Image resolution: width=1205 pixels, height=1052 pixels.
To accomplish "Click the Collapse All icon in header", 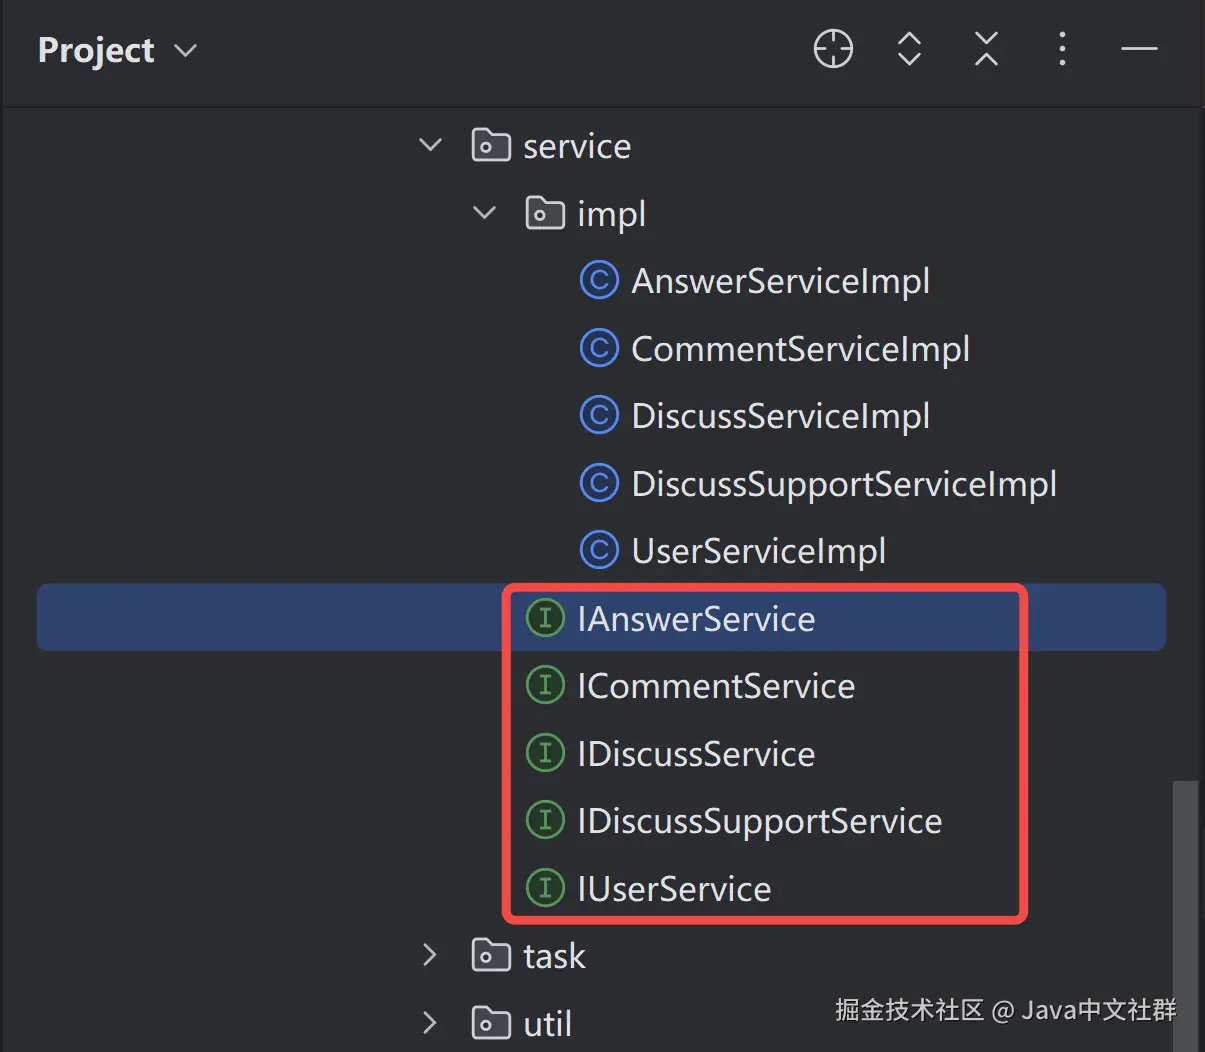I will [986, 49].
